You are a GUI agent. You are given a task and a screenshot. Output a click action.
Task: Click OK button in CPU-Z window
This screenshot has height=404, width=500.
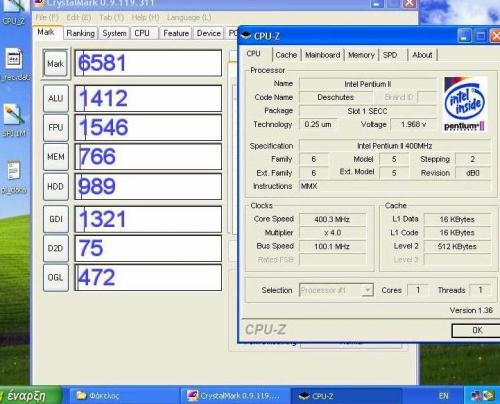pos(476,330)
